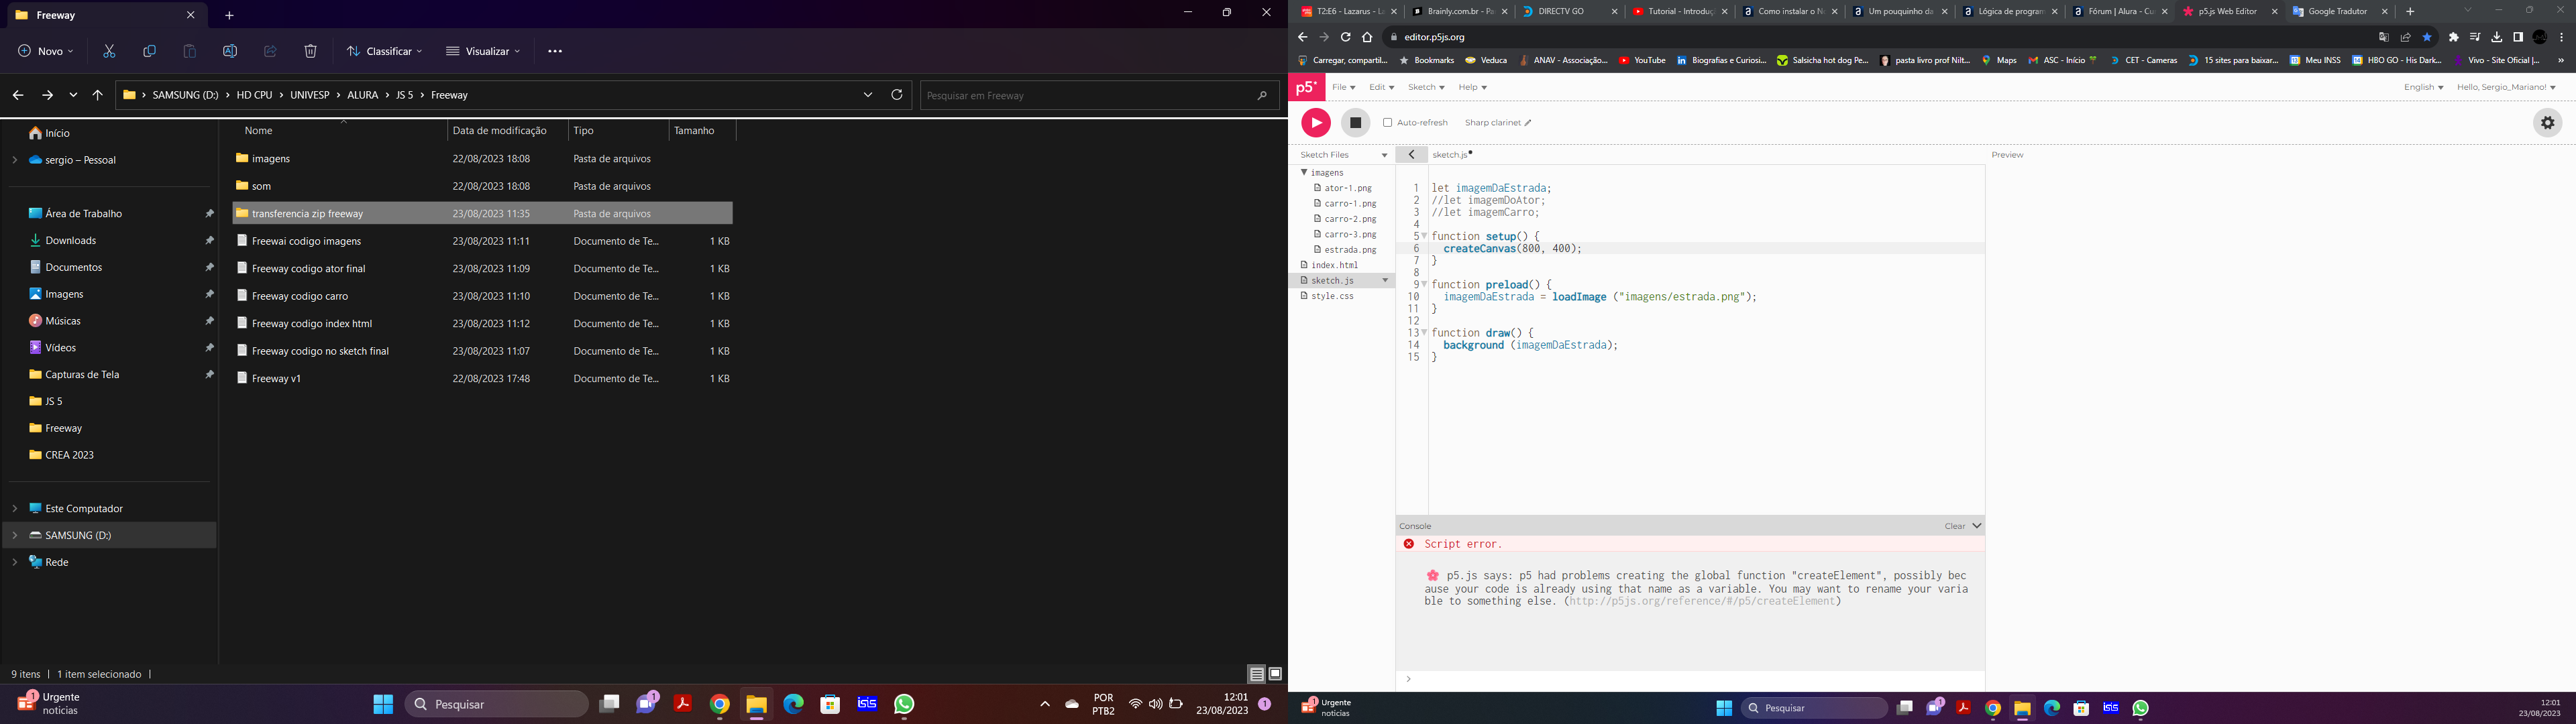Switch to large thumbnails view icon in Explorer status bar
Viewport: 2576px width, 724px height.
coord(1275,674)
